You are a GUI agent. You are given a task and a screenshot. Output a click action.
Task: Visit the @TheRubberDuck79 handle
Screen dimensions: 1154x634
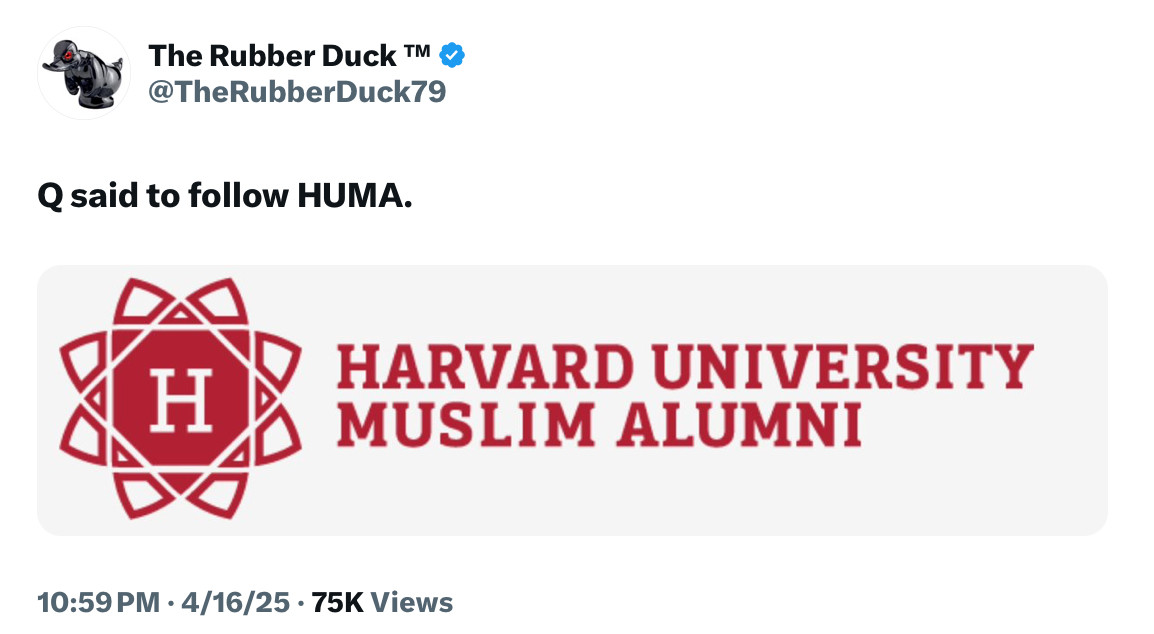296,93
